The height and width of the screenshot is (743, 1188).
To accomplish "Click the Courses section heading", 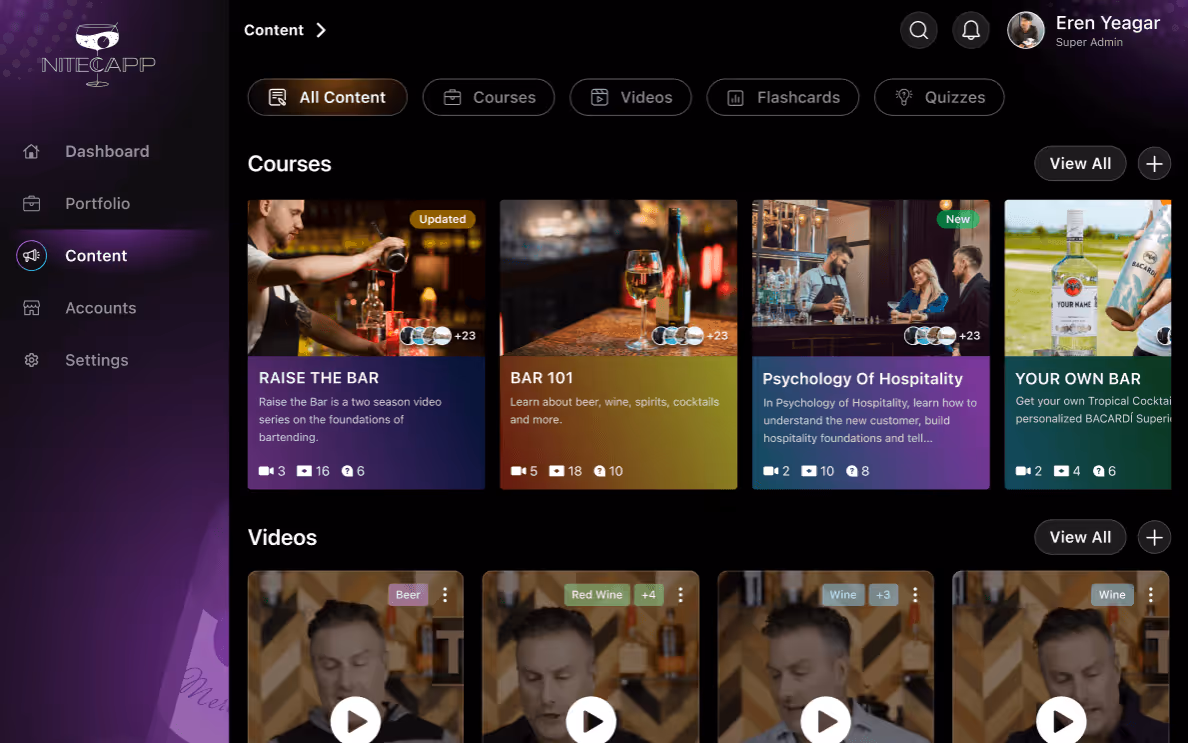I will [289, 164].
